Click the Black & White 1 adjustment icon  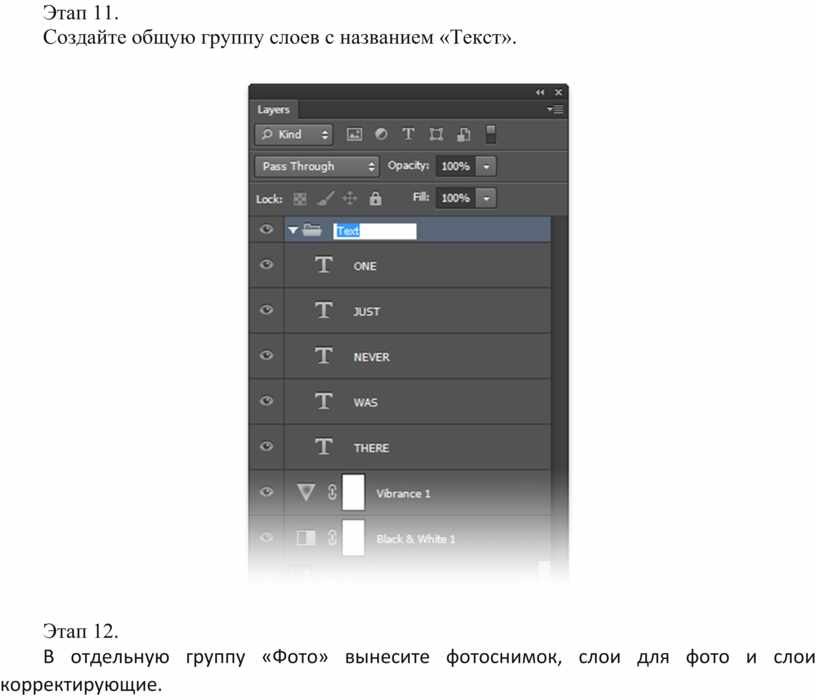pyautogui.click(x=306, y=538)
